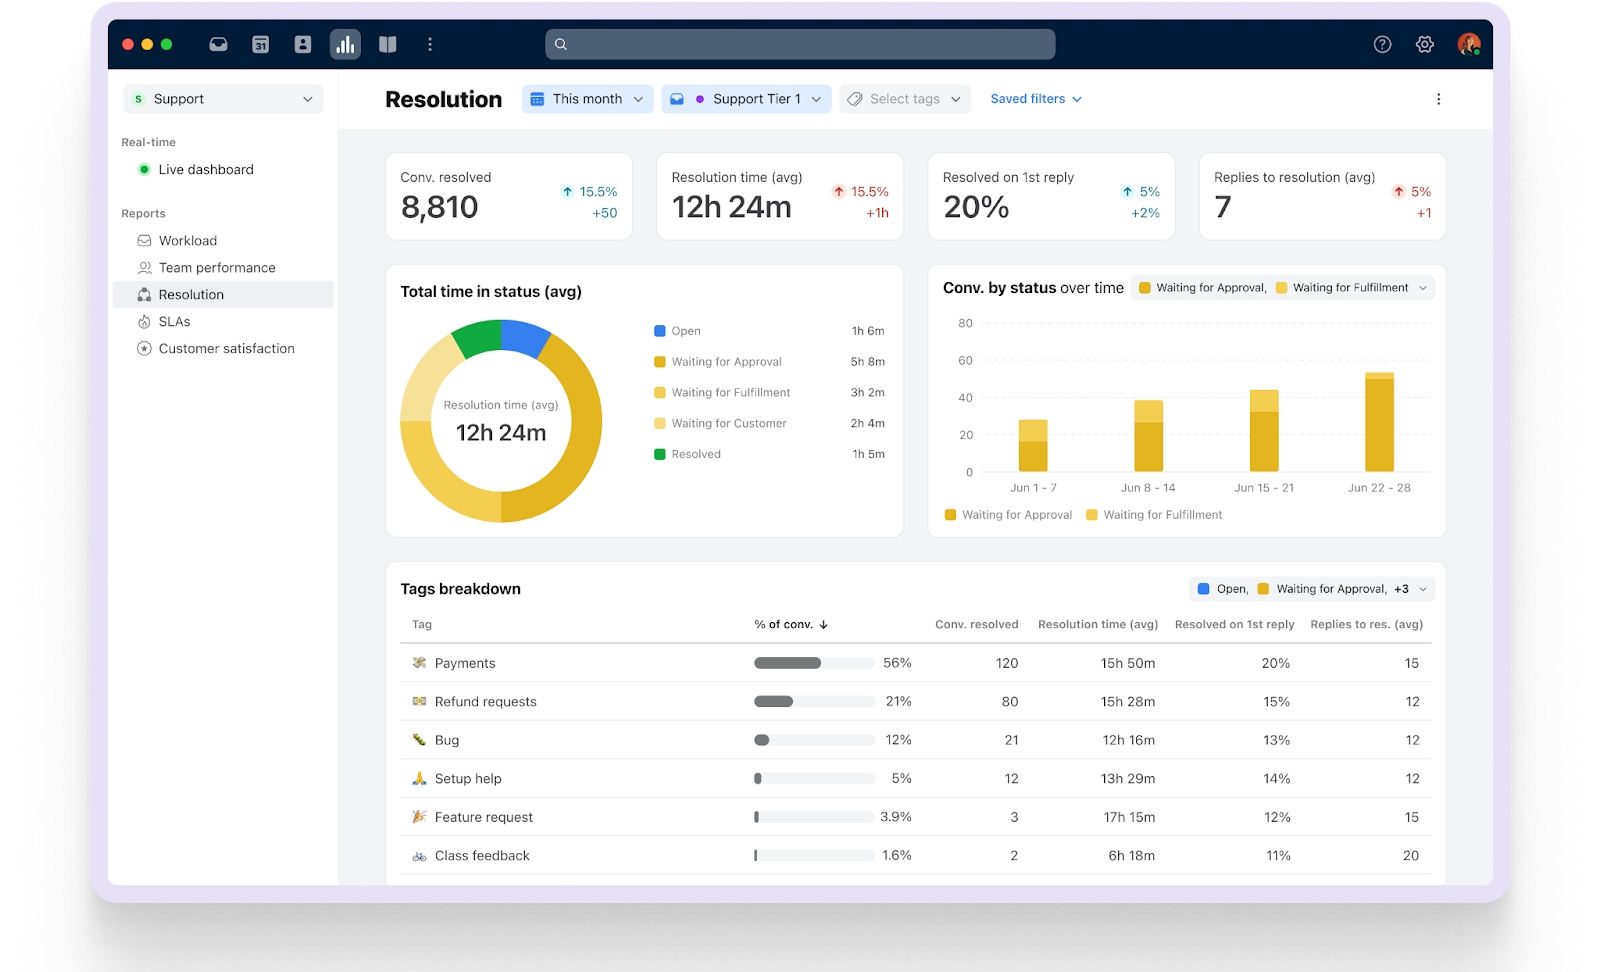
Task: Select the analytics bar chart icon
Action: tap(345, 44)
